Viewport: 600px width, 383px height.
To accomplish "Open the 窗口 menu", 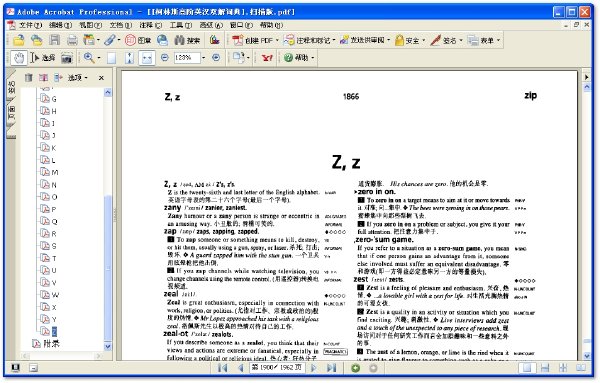I will pos(241,25).
